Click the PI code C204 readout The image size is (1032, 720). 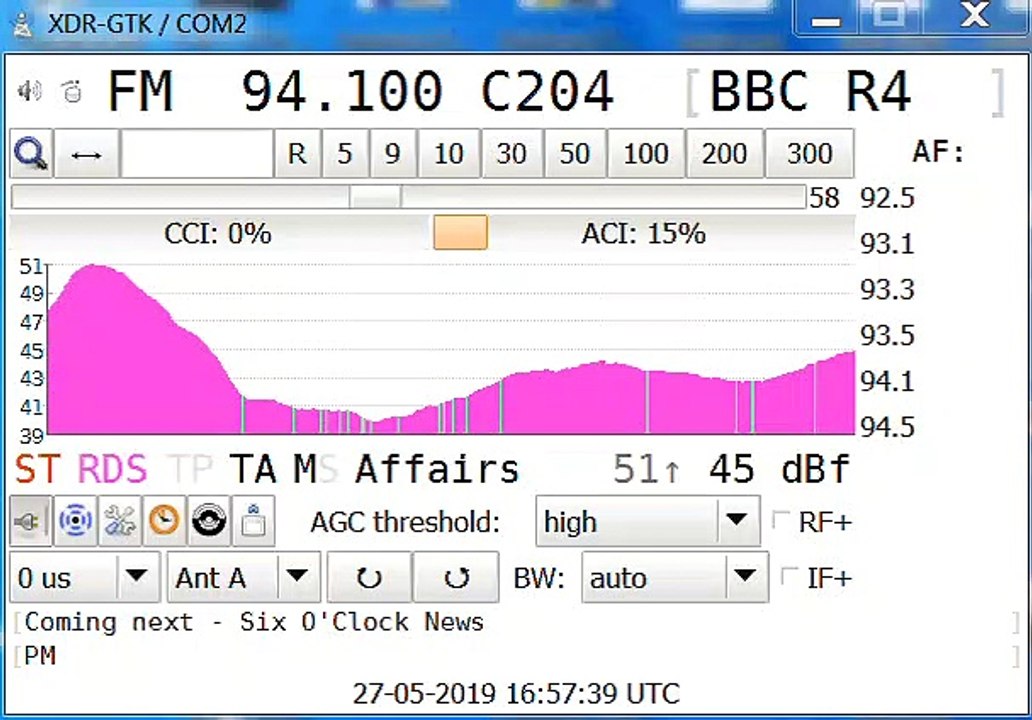[x=548, y=91]
